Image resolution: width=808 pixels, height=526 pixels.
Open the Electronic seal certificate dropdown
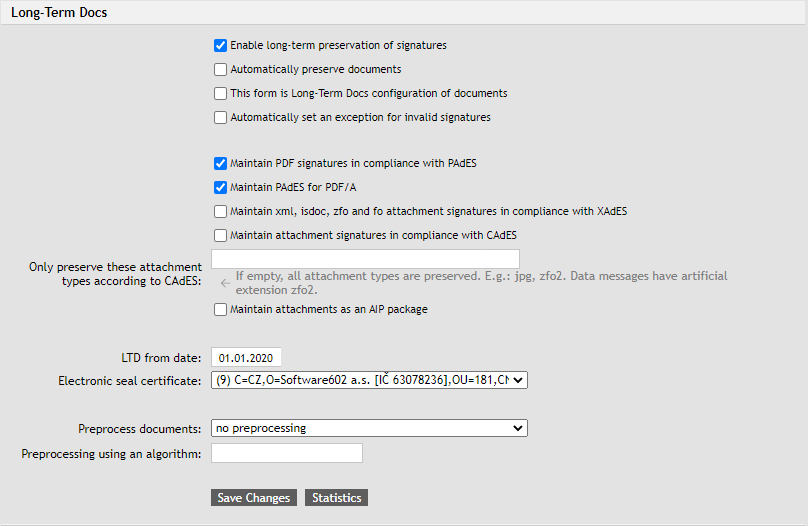(369, 380)
